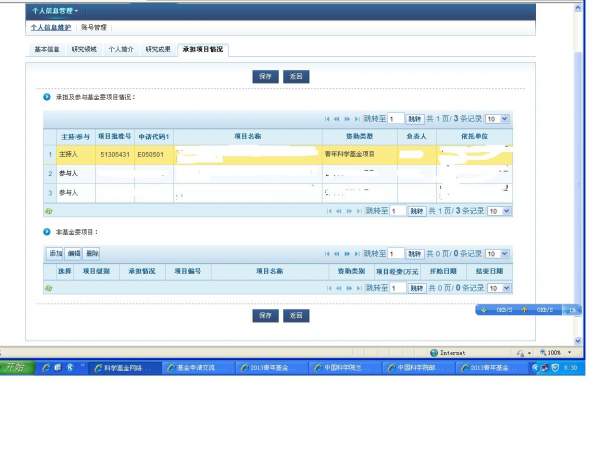Open rows-per-page dropdown in fund table bottom pager
Viewport: 600px width, 450px height.
pyautogui.click(x=499, y=211)
